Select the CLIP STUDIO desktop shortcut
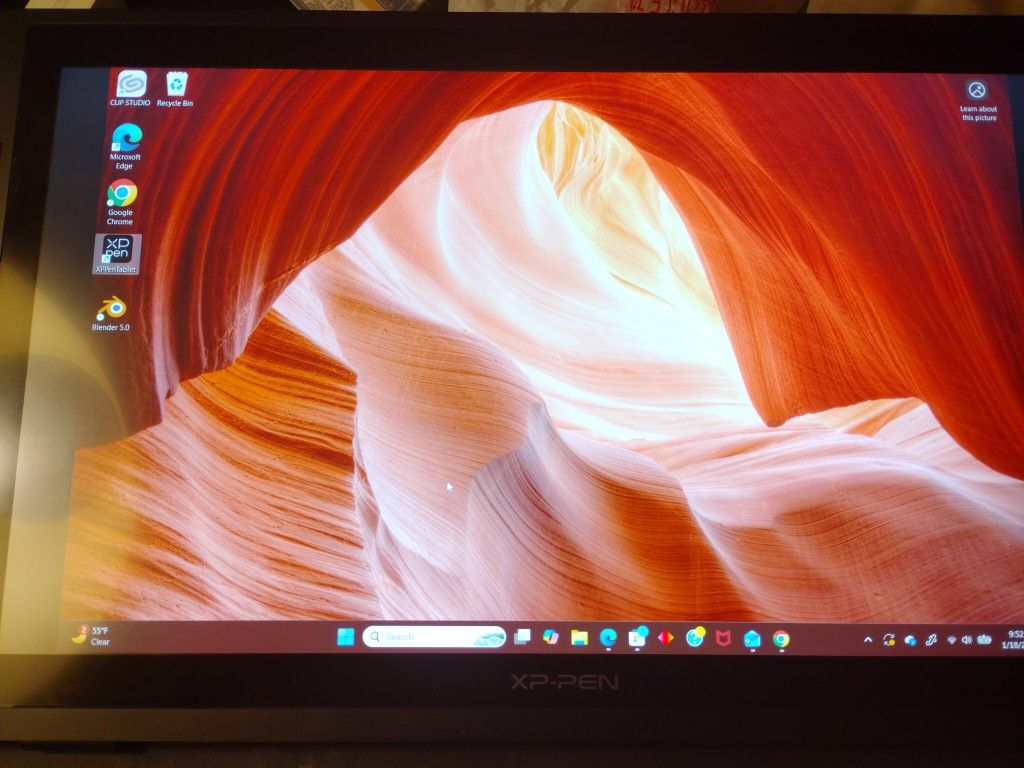This screenshot has height=768, width=1024. coord(131,86)
